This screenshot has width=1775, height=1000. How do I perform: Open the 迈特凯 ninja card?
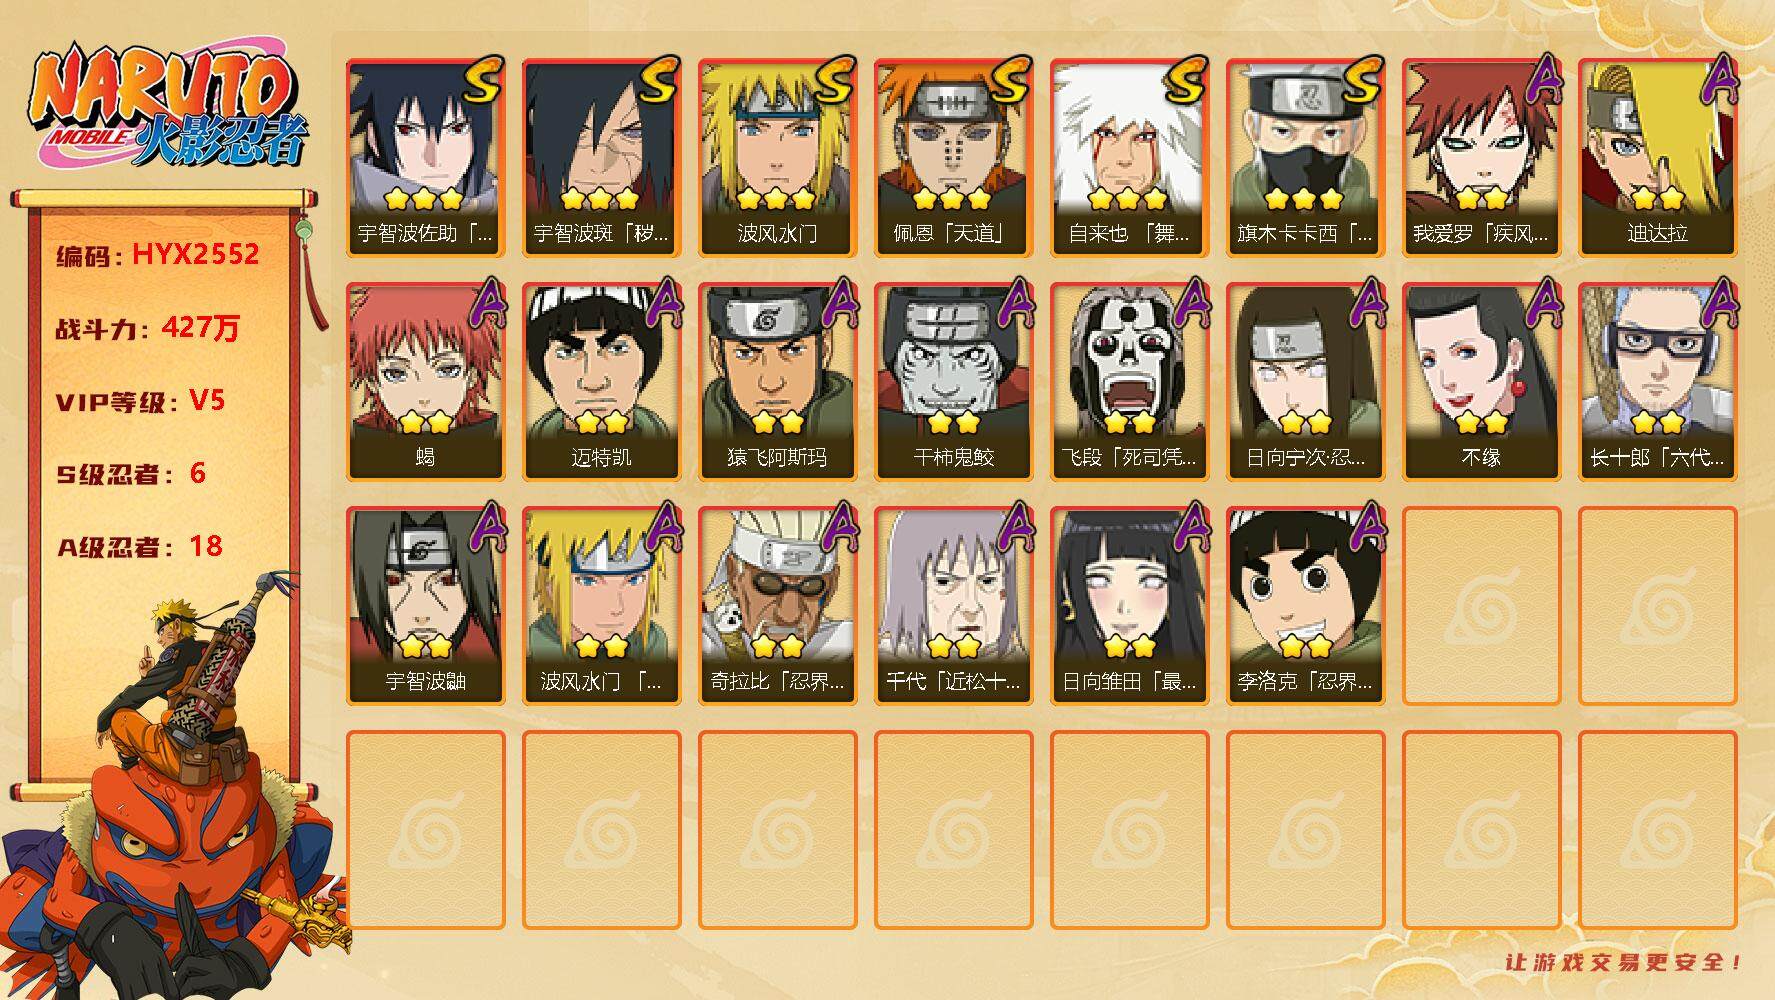click(x=601, y=382)
